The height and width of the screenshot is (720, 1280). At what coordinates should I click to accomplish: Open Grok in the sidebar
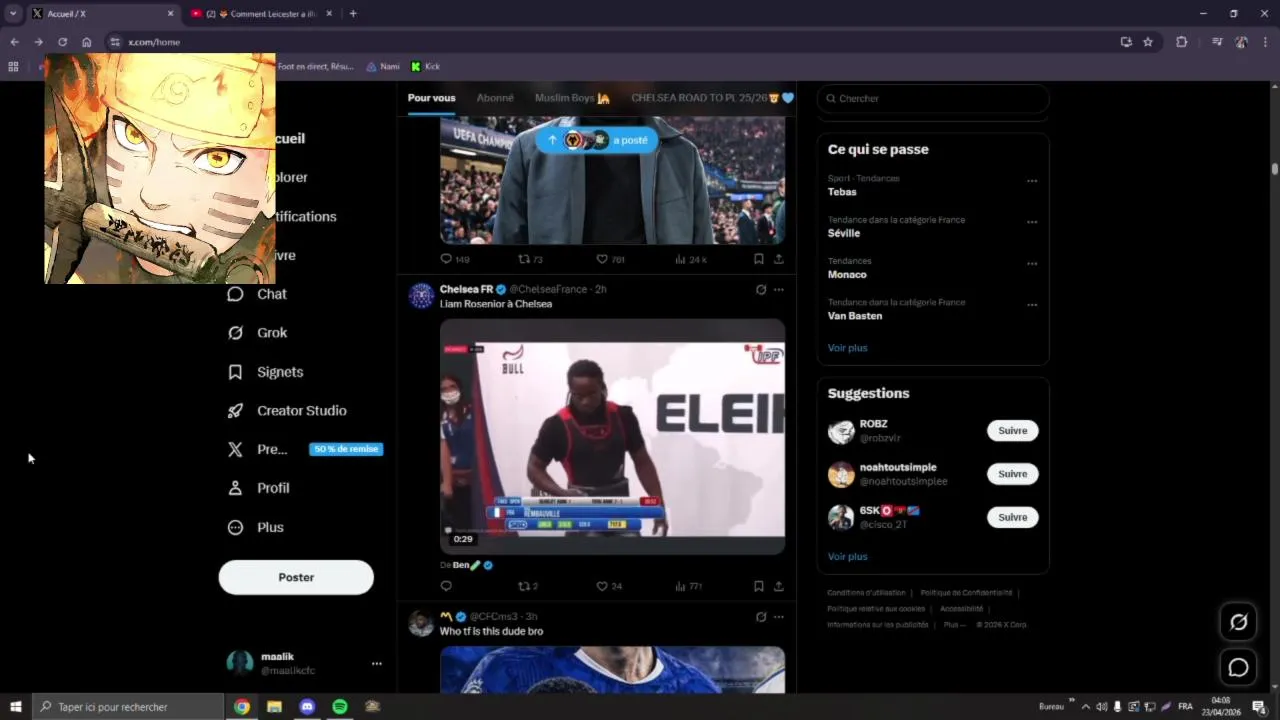click(x=257, y=333)
